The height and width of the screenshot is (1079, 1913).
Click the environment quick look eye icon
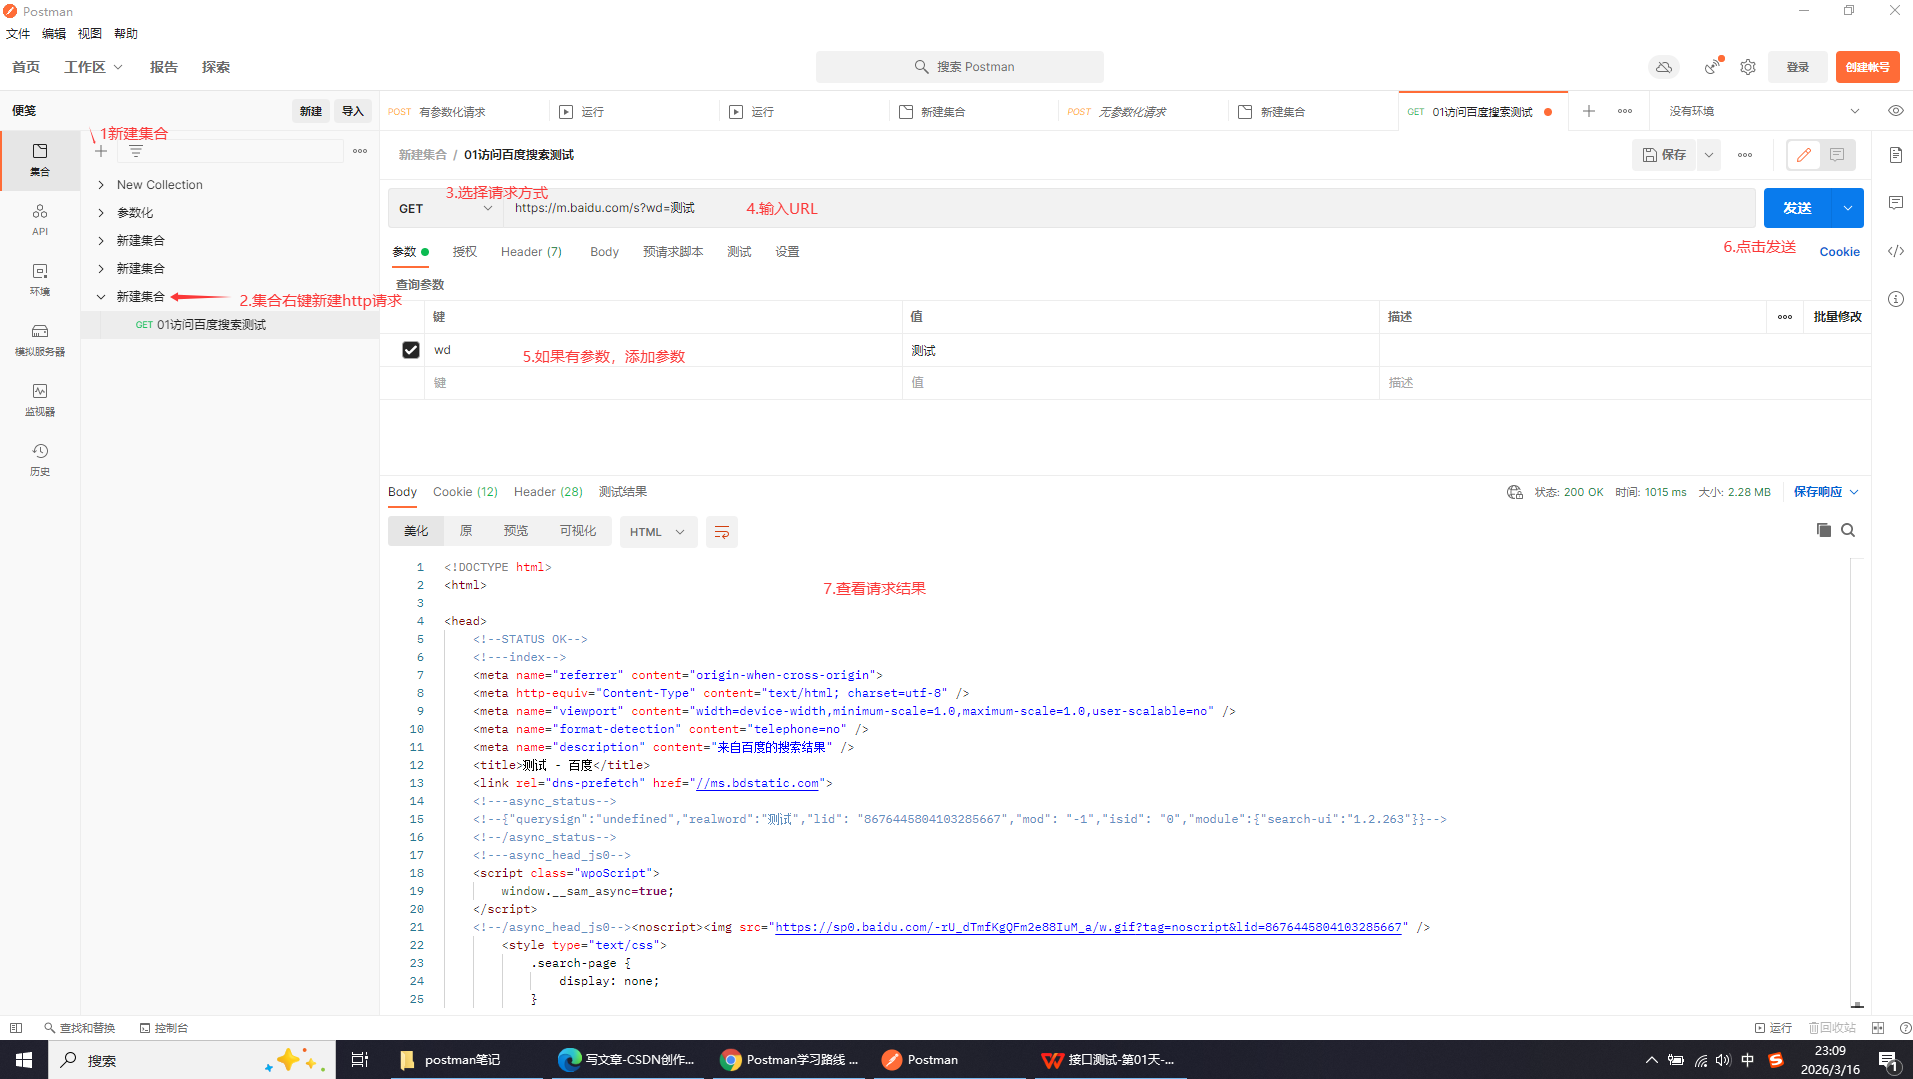click(x=1896, y=111)
